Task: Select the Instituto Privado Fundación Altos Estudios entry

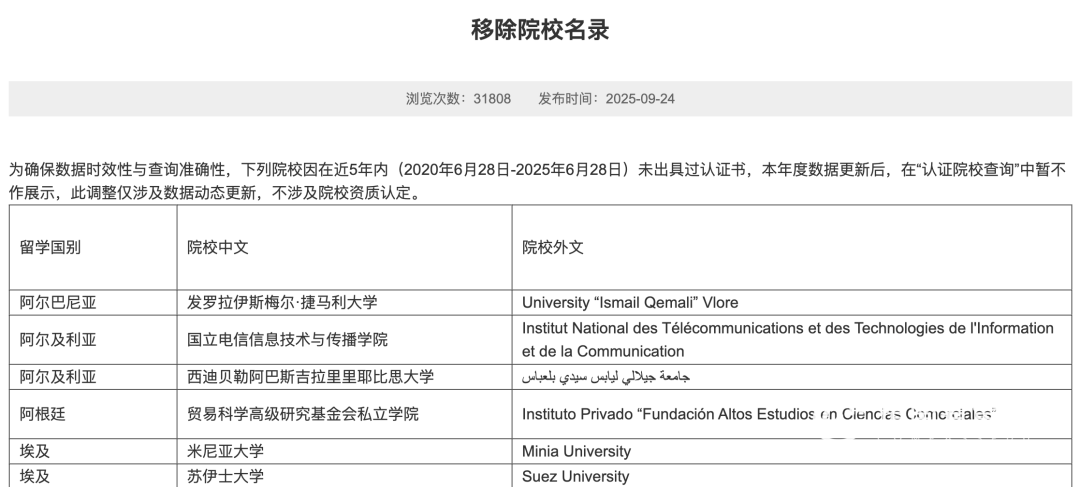Action: pos(760,413)
